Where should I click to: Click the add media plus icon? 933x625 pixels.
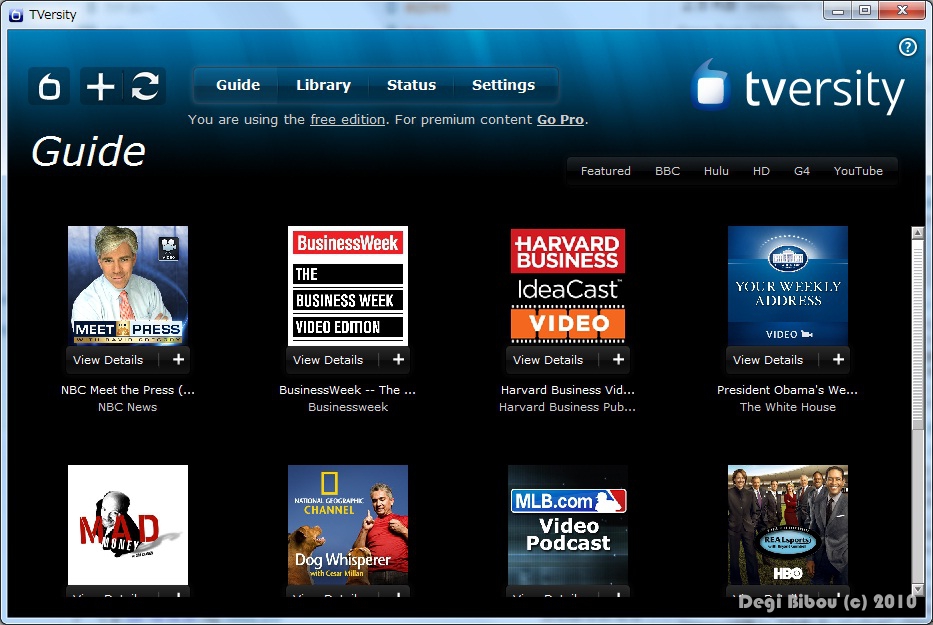(x=101, y=86)
